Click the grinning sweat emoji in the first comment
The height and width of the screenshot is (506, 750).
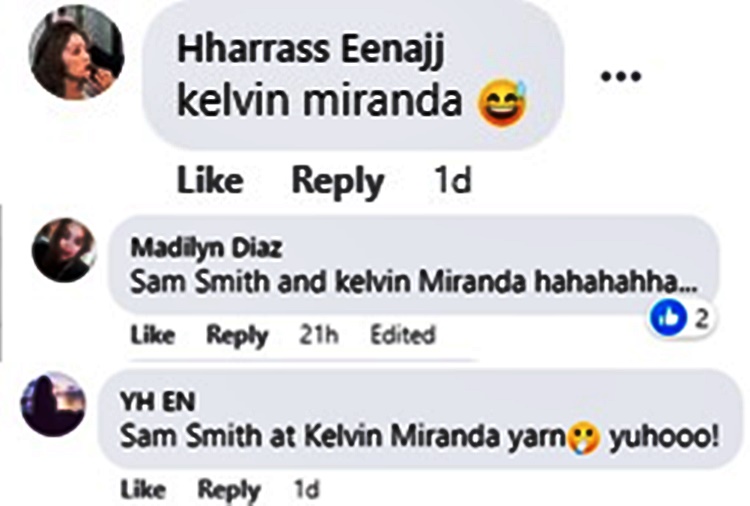click(x=502, y=102)
